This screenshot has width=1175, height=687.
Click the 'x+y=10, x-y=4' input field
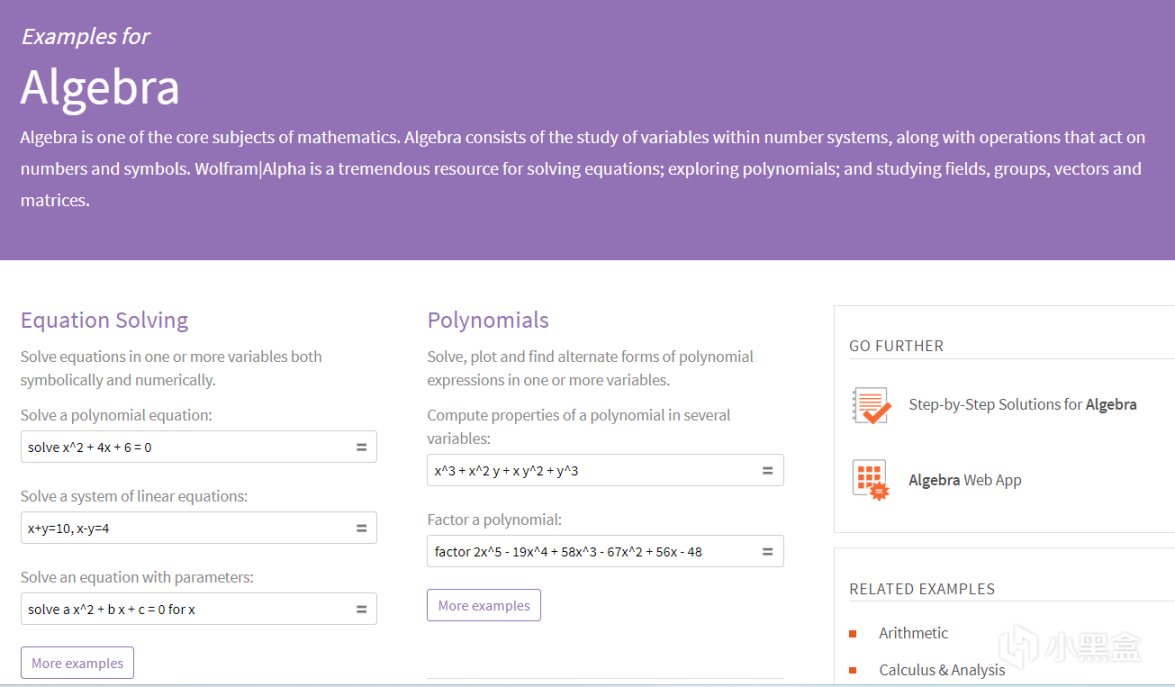click(x=185, y=528)
